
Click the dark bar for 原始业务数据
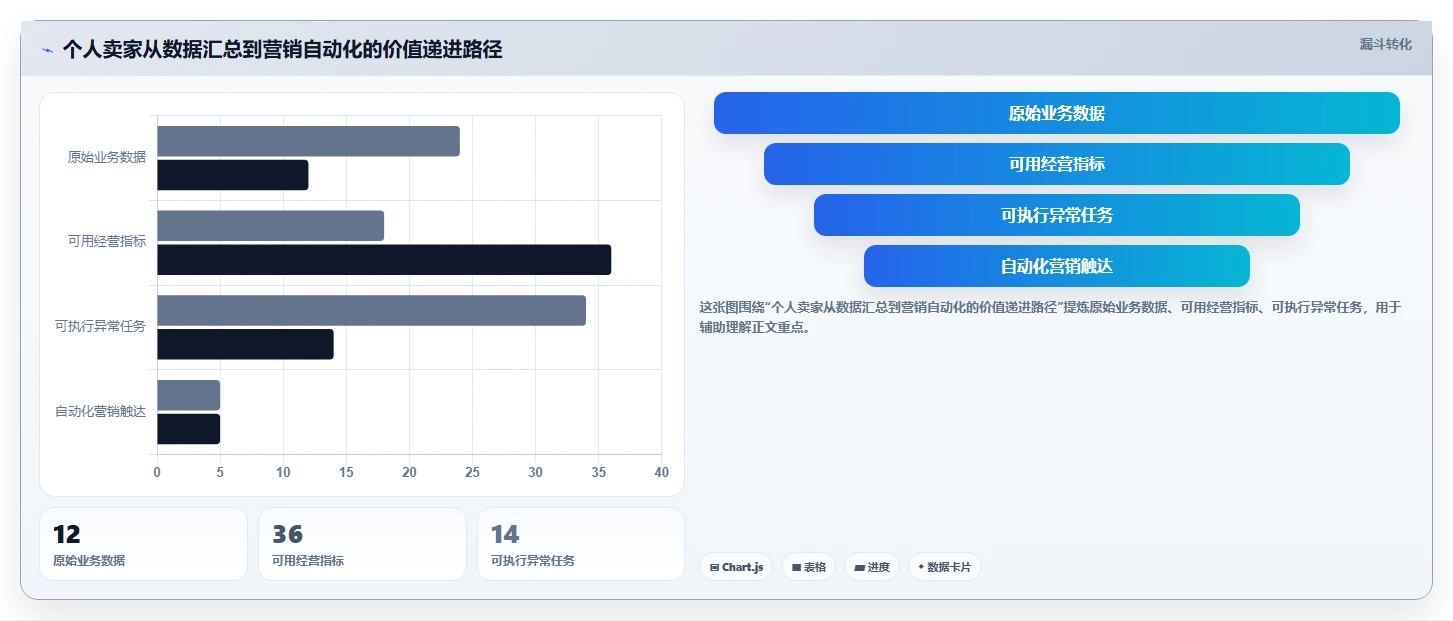(x=232, y=175)
